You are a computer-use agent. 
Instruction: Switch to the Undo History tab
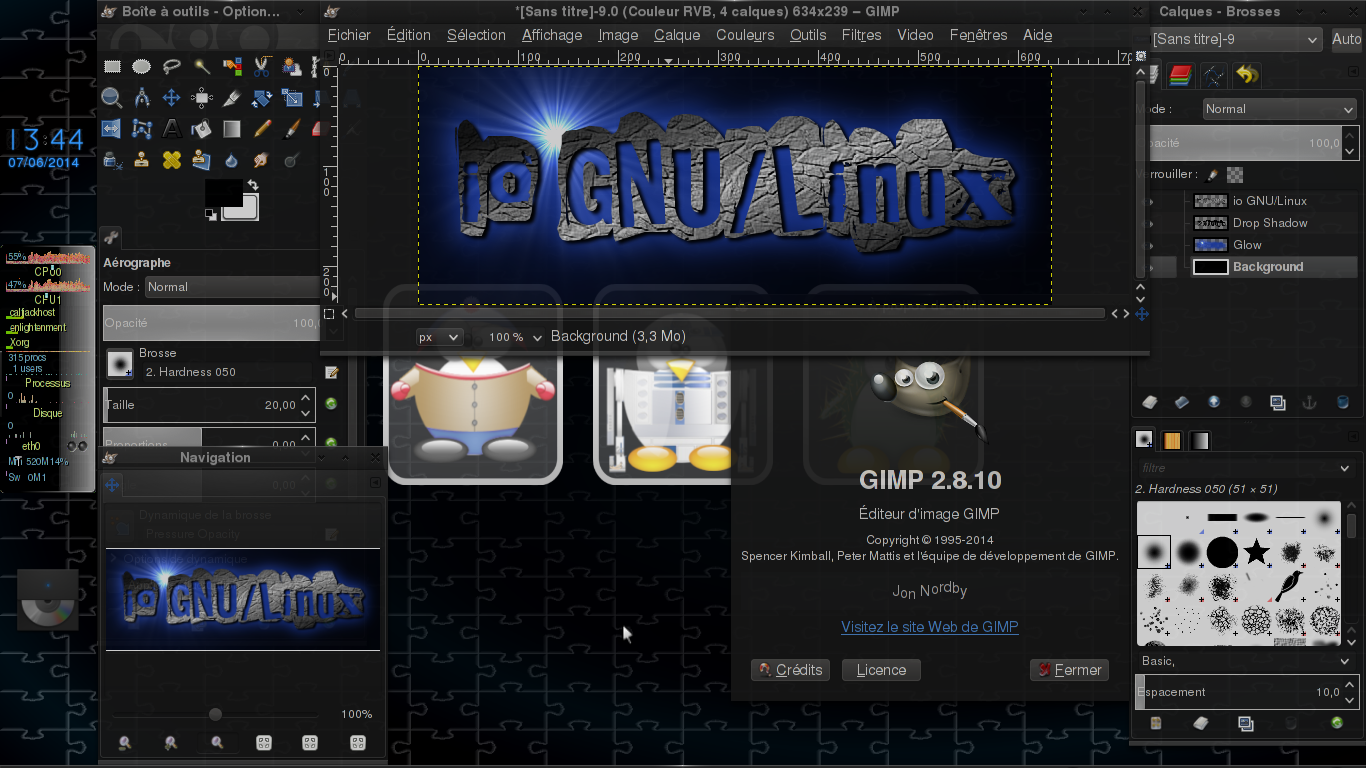point(1246,75)
